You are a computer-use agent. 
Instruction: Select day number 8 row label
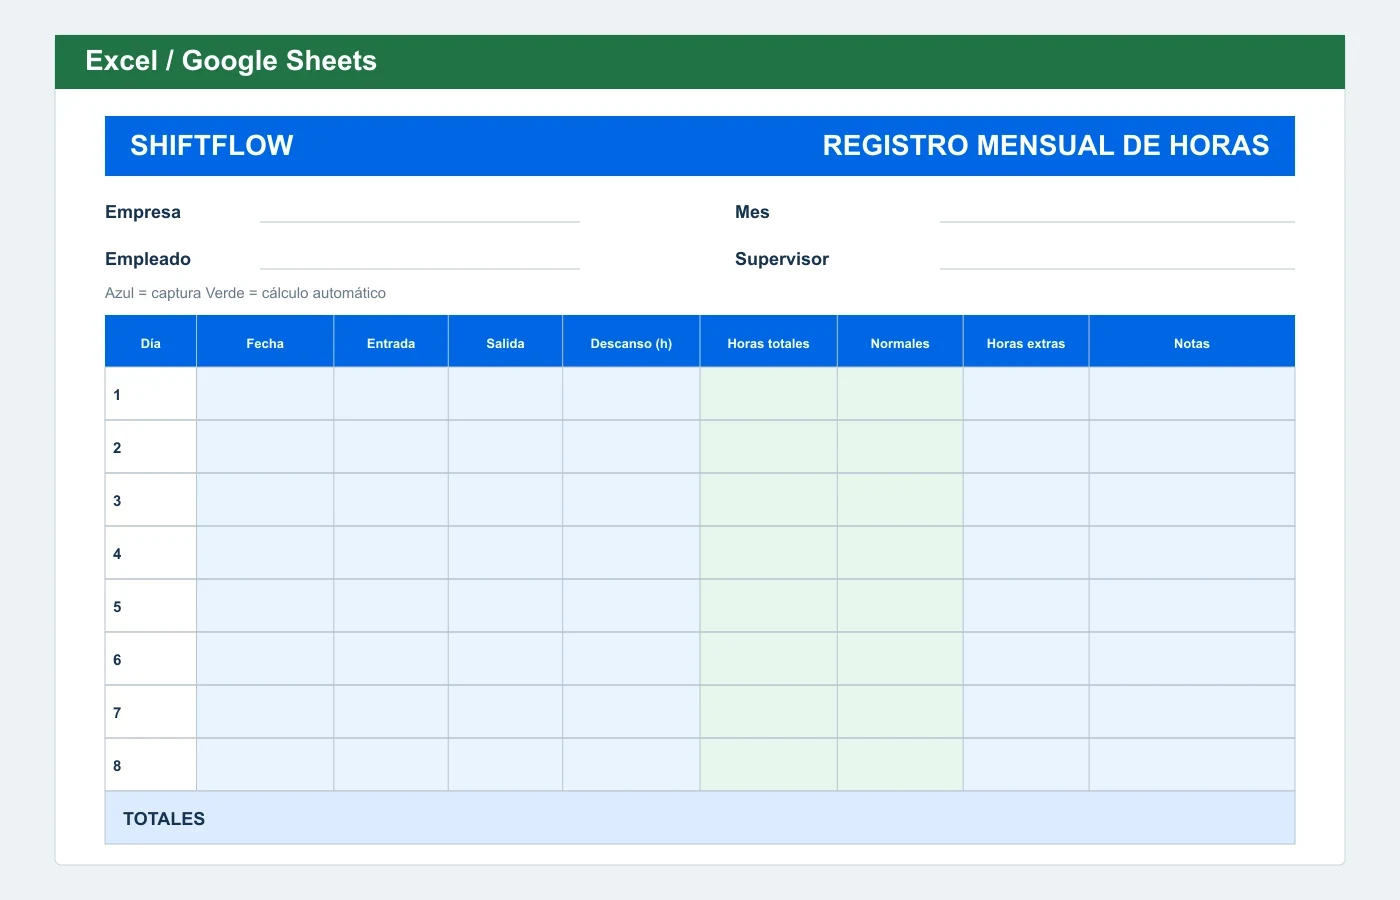point(151,765)
